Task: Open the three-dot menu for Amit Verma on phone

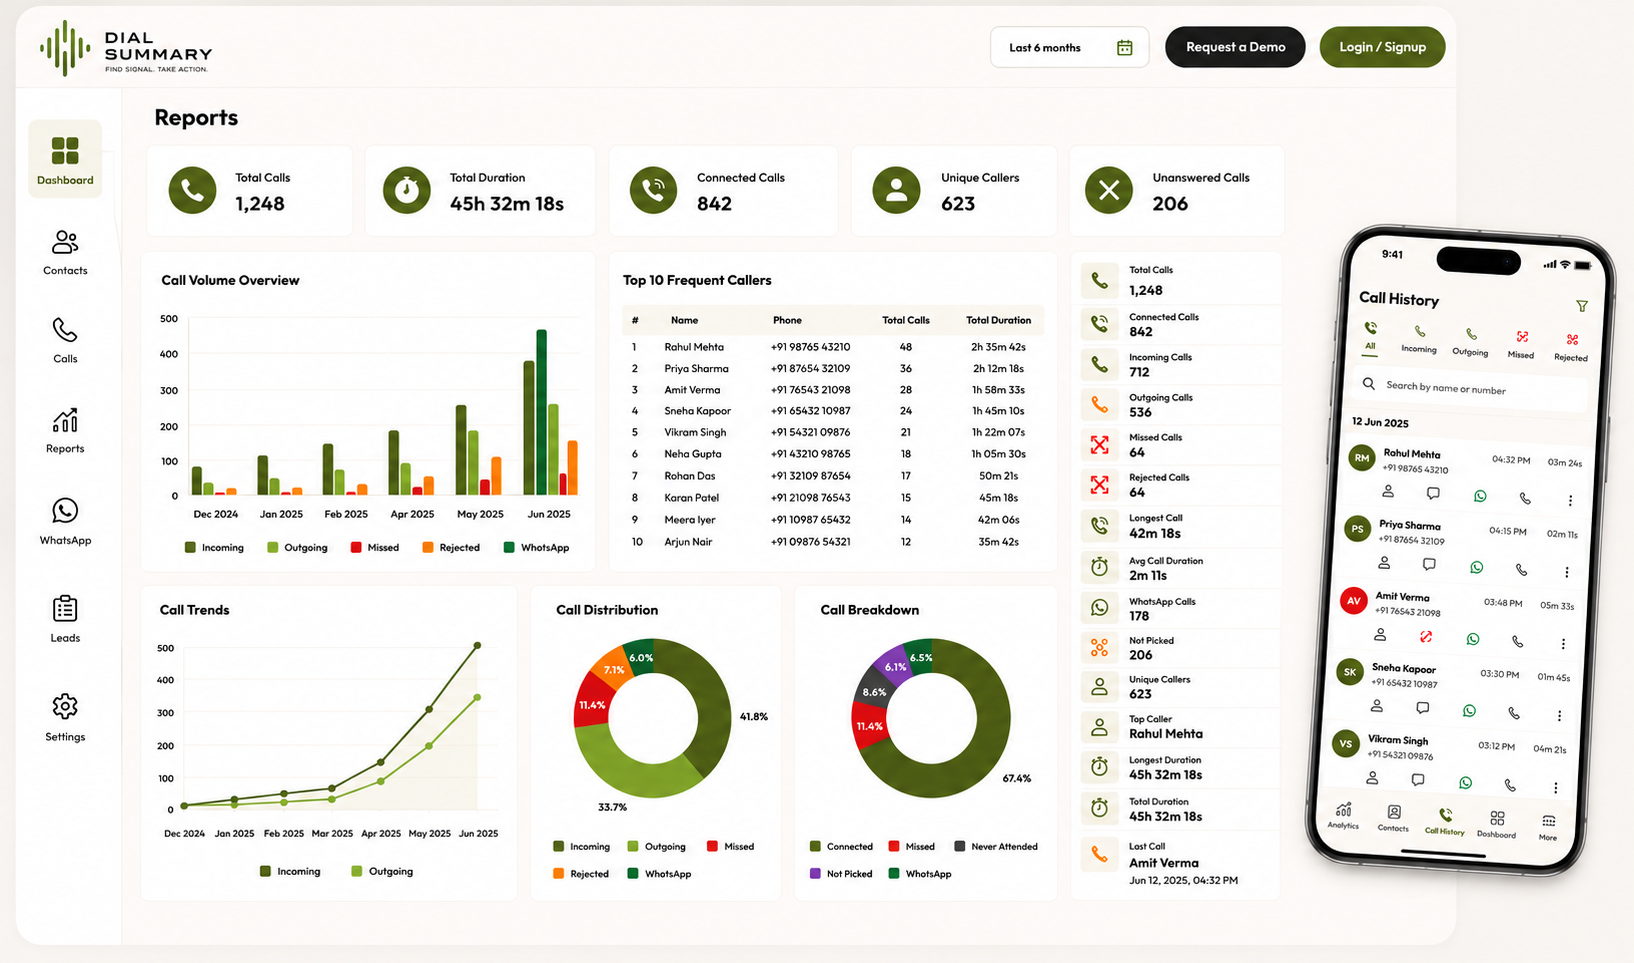Action: pyautogui.click(x=1563, y=643)
